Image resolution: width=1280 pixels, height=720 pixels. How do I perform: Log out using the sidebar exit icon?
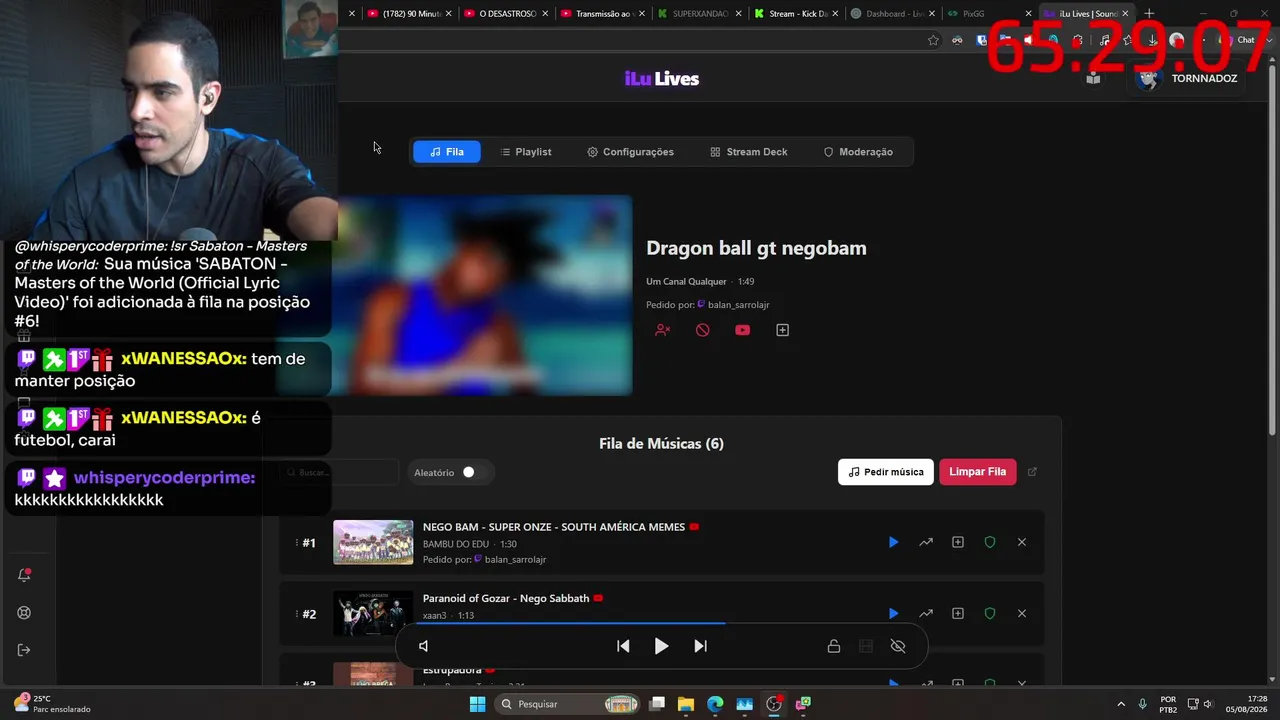(x=24, y=650)
